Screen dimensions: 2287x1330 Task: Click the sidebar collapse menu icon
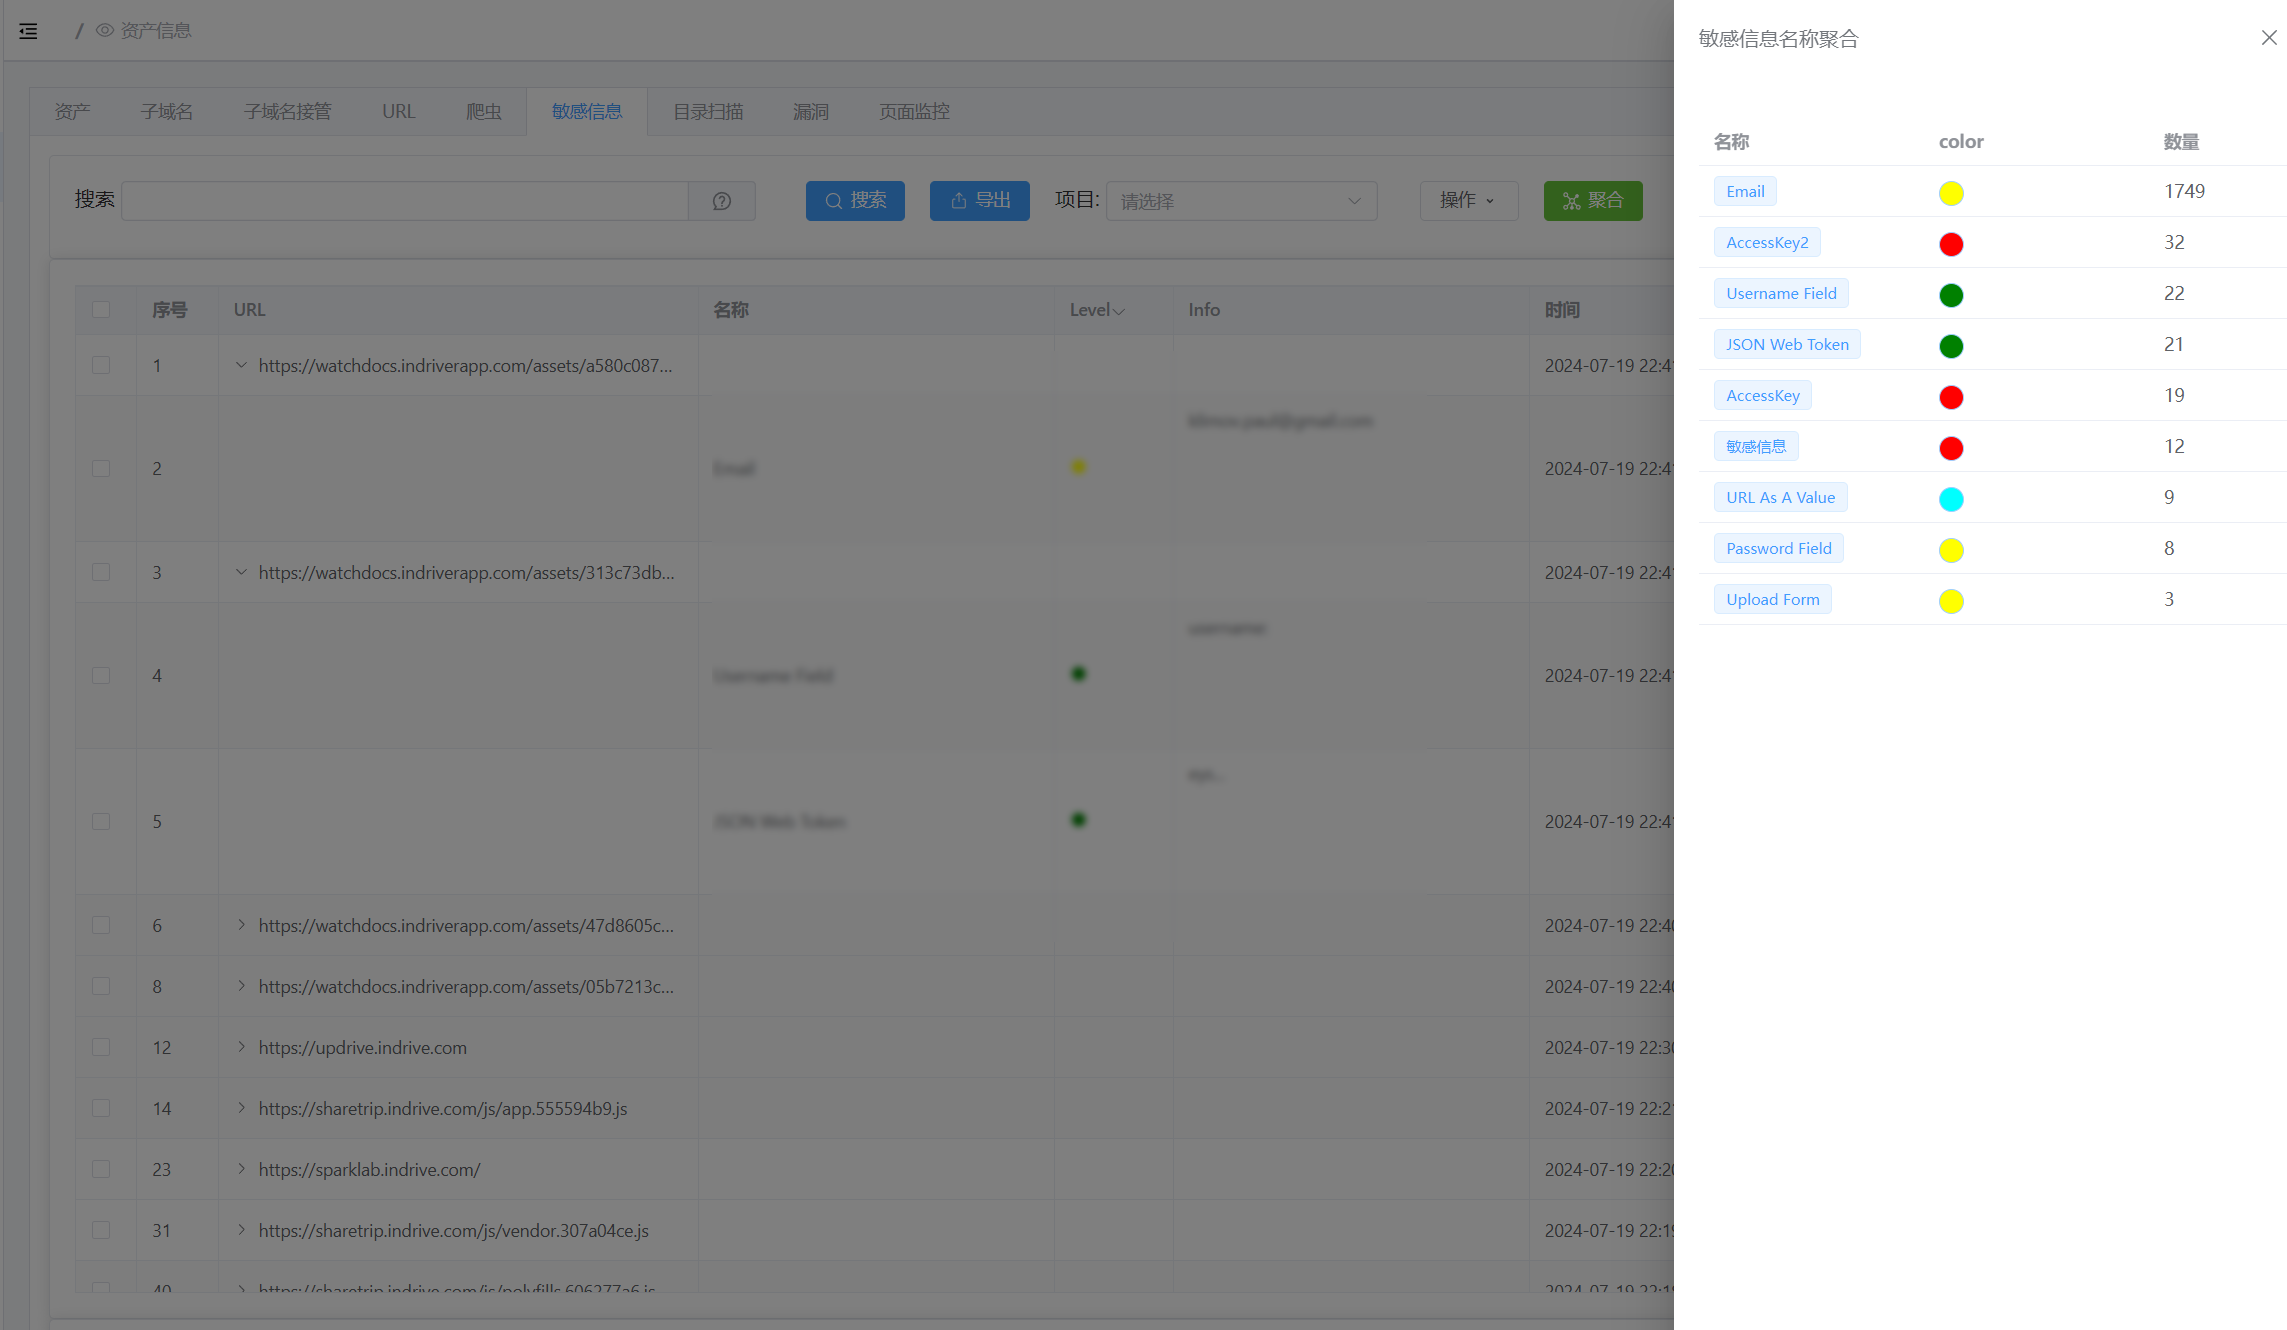28,31
